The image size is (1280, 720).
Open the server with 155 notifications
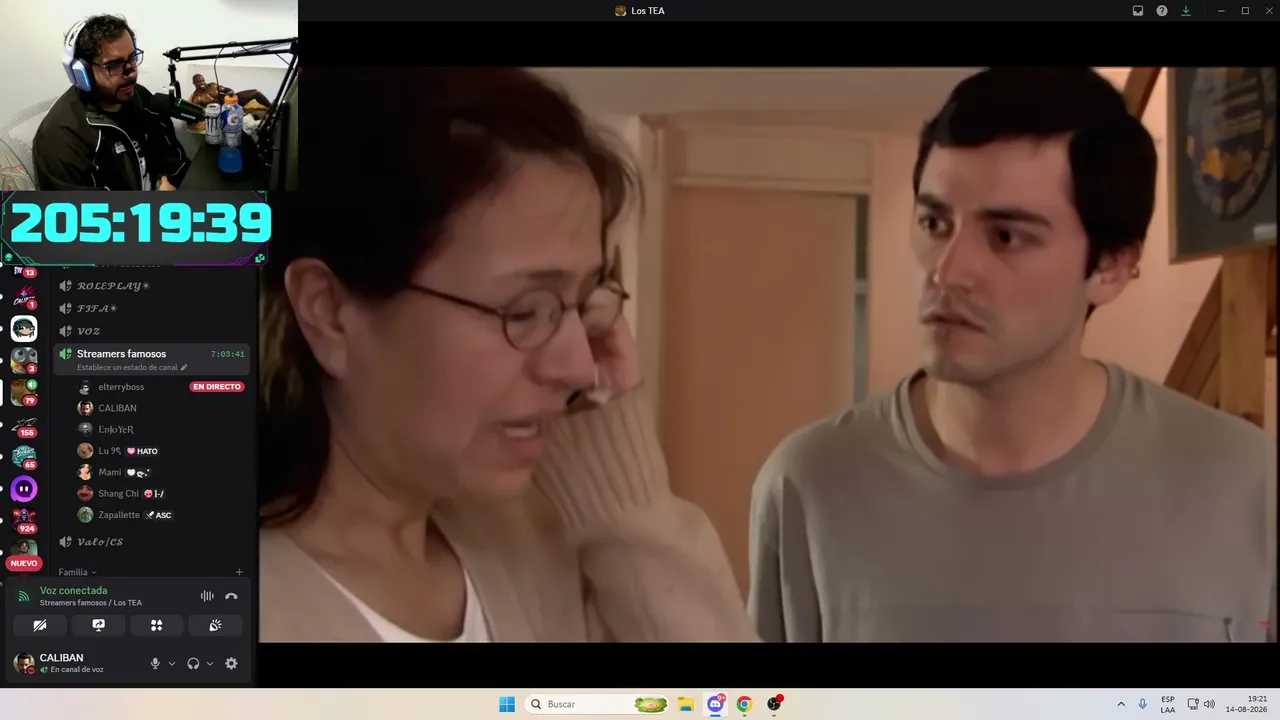24,427
